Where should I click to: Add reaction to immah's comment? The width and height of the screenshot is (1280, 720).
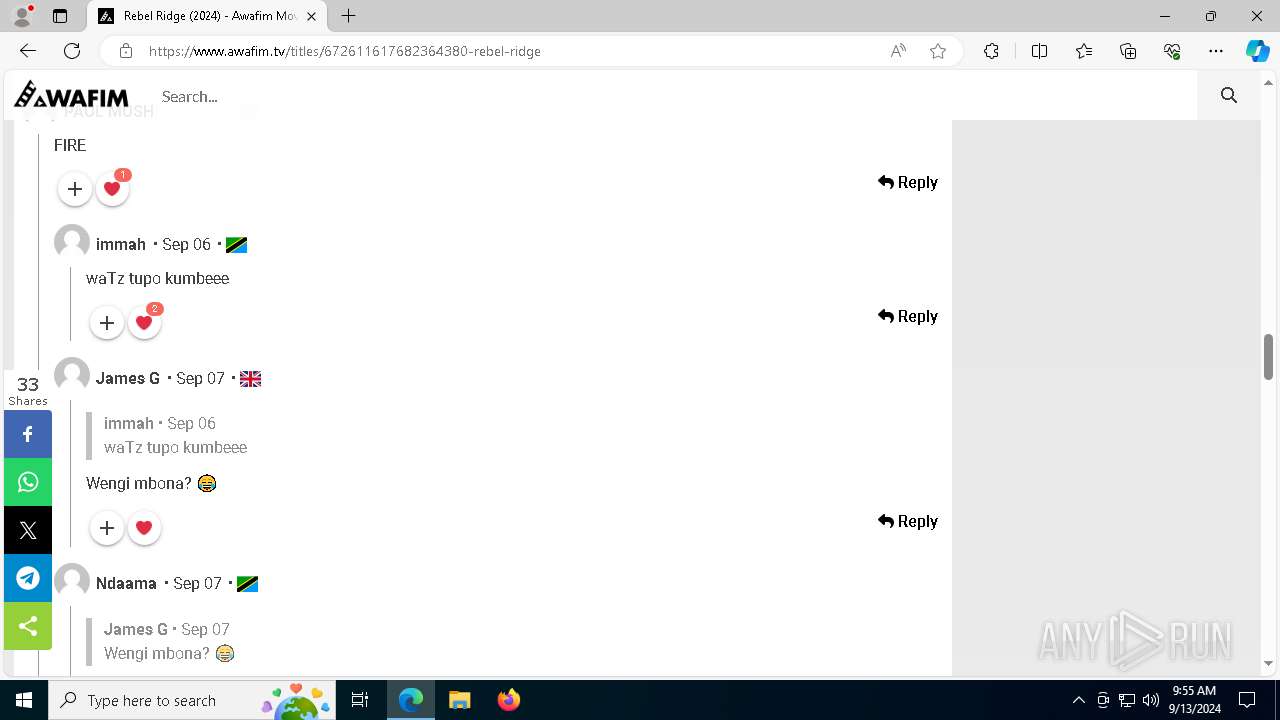coord(107,323)
